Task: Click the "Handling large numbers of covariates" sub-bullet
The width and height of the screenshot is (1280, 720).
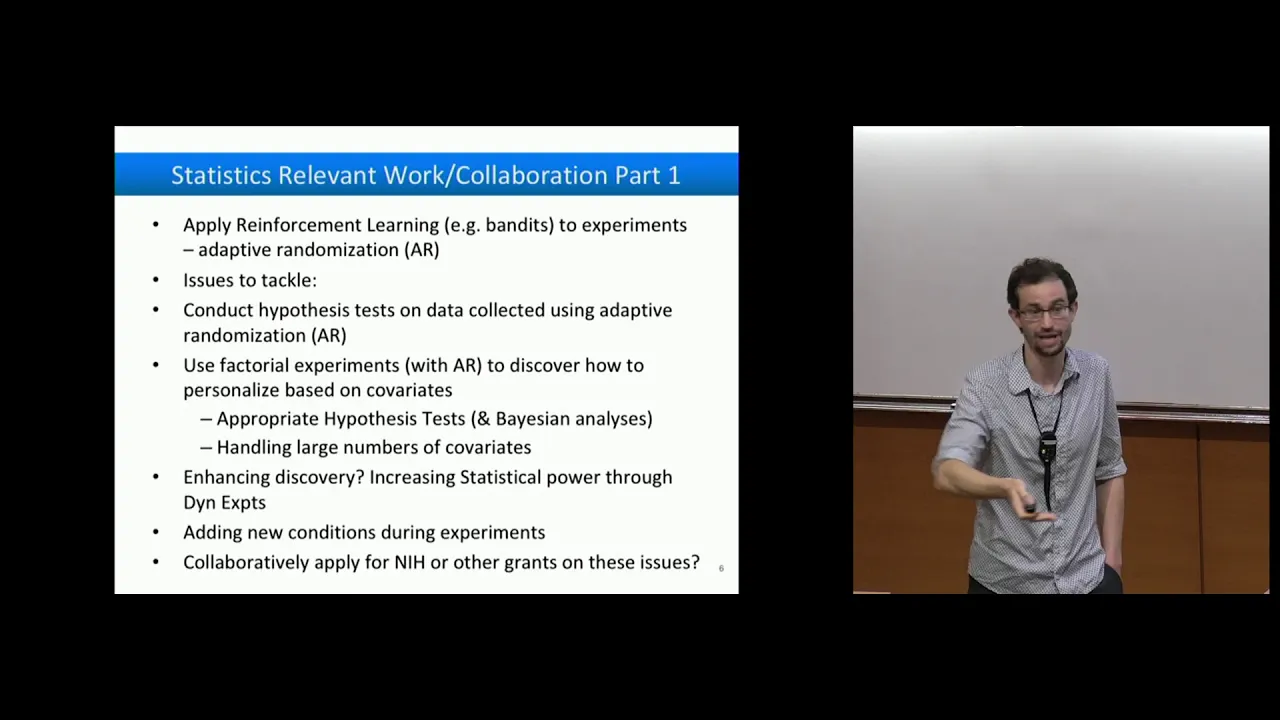Action: tap(365, 447)
